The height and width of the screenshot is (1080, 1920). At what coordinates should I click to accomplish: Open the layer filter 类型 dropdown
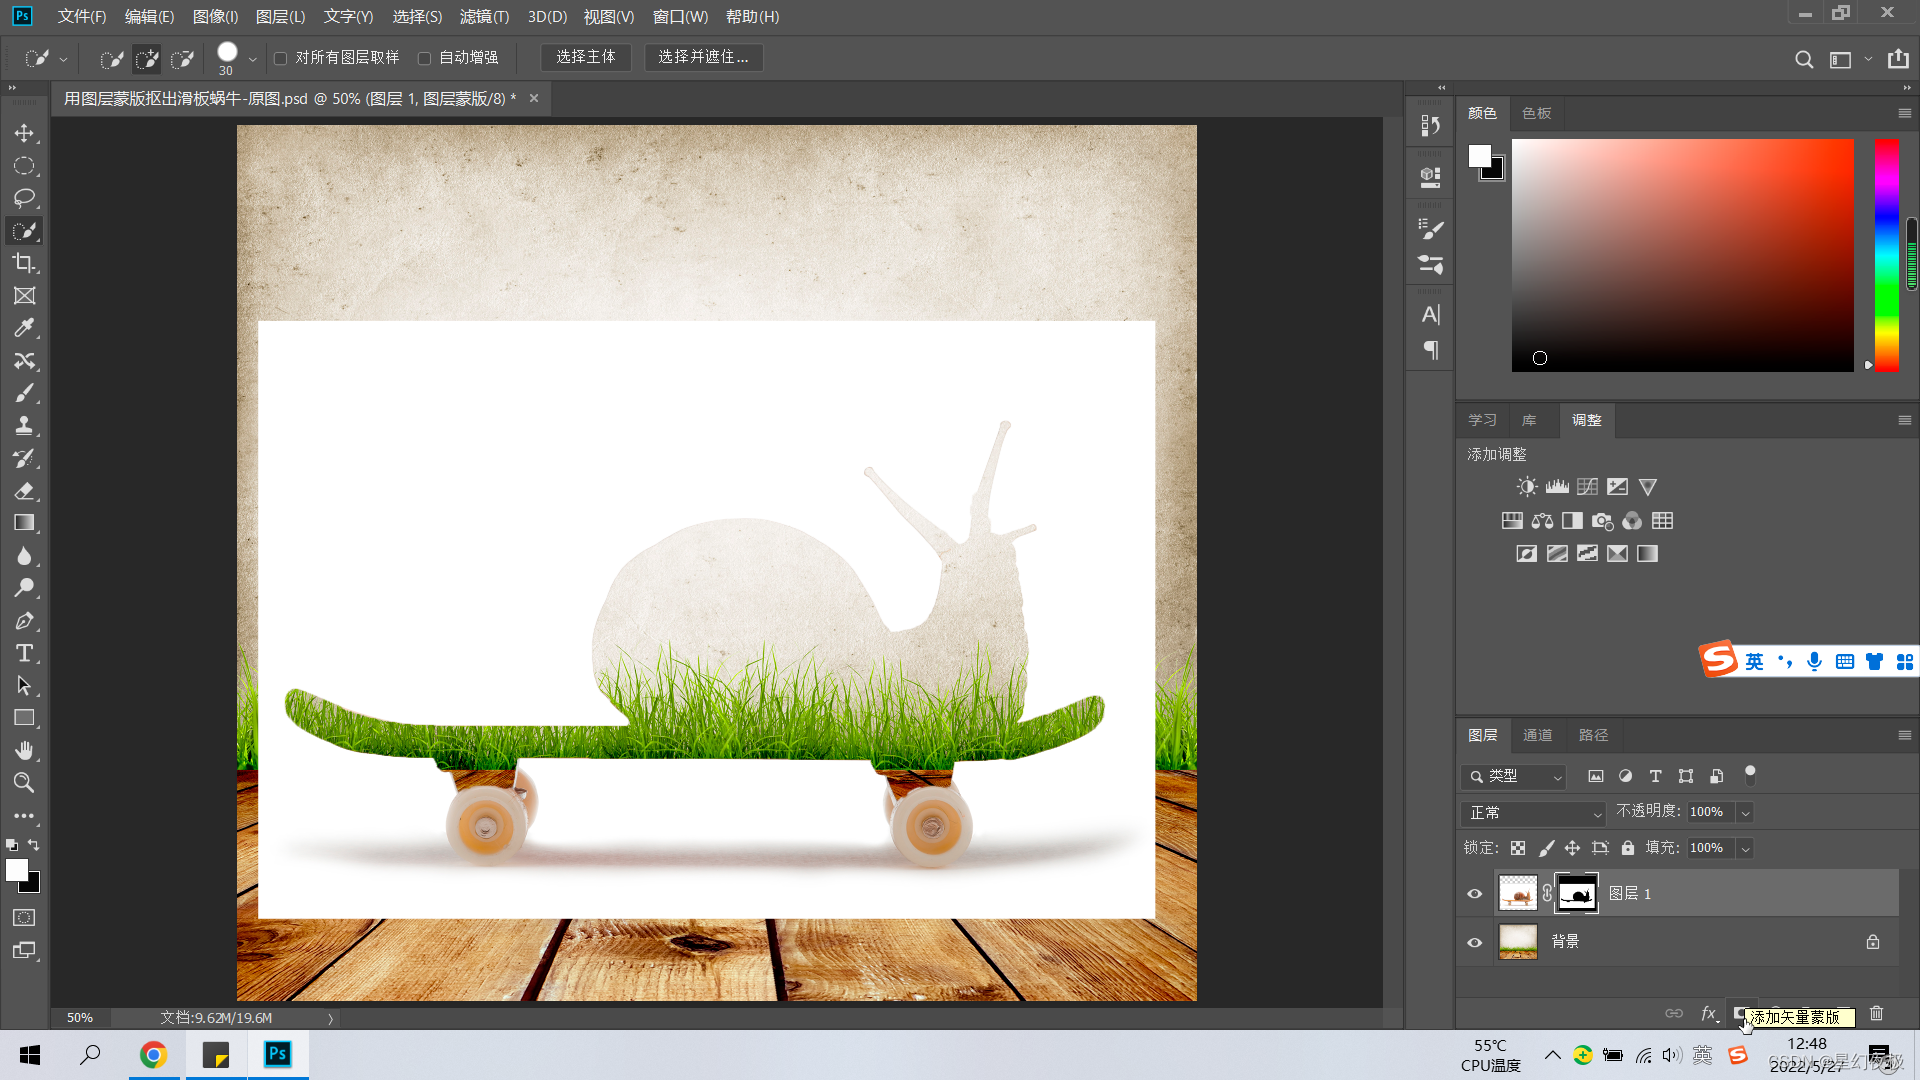click(1513, 776)
